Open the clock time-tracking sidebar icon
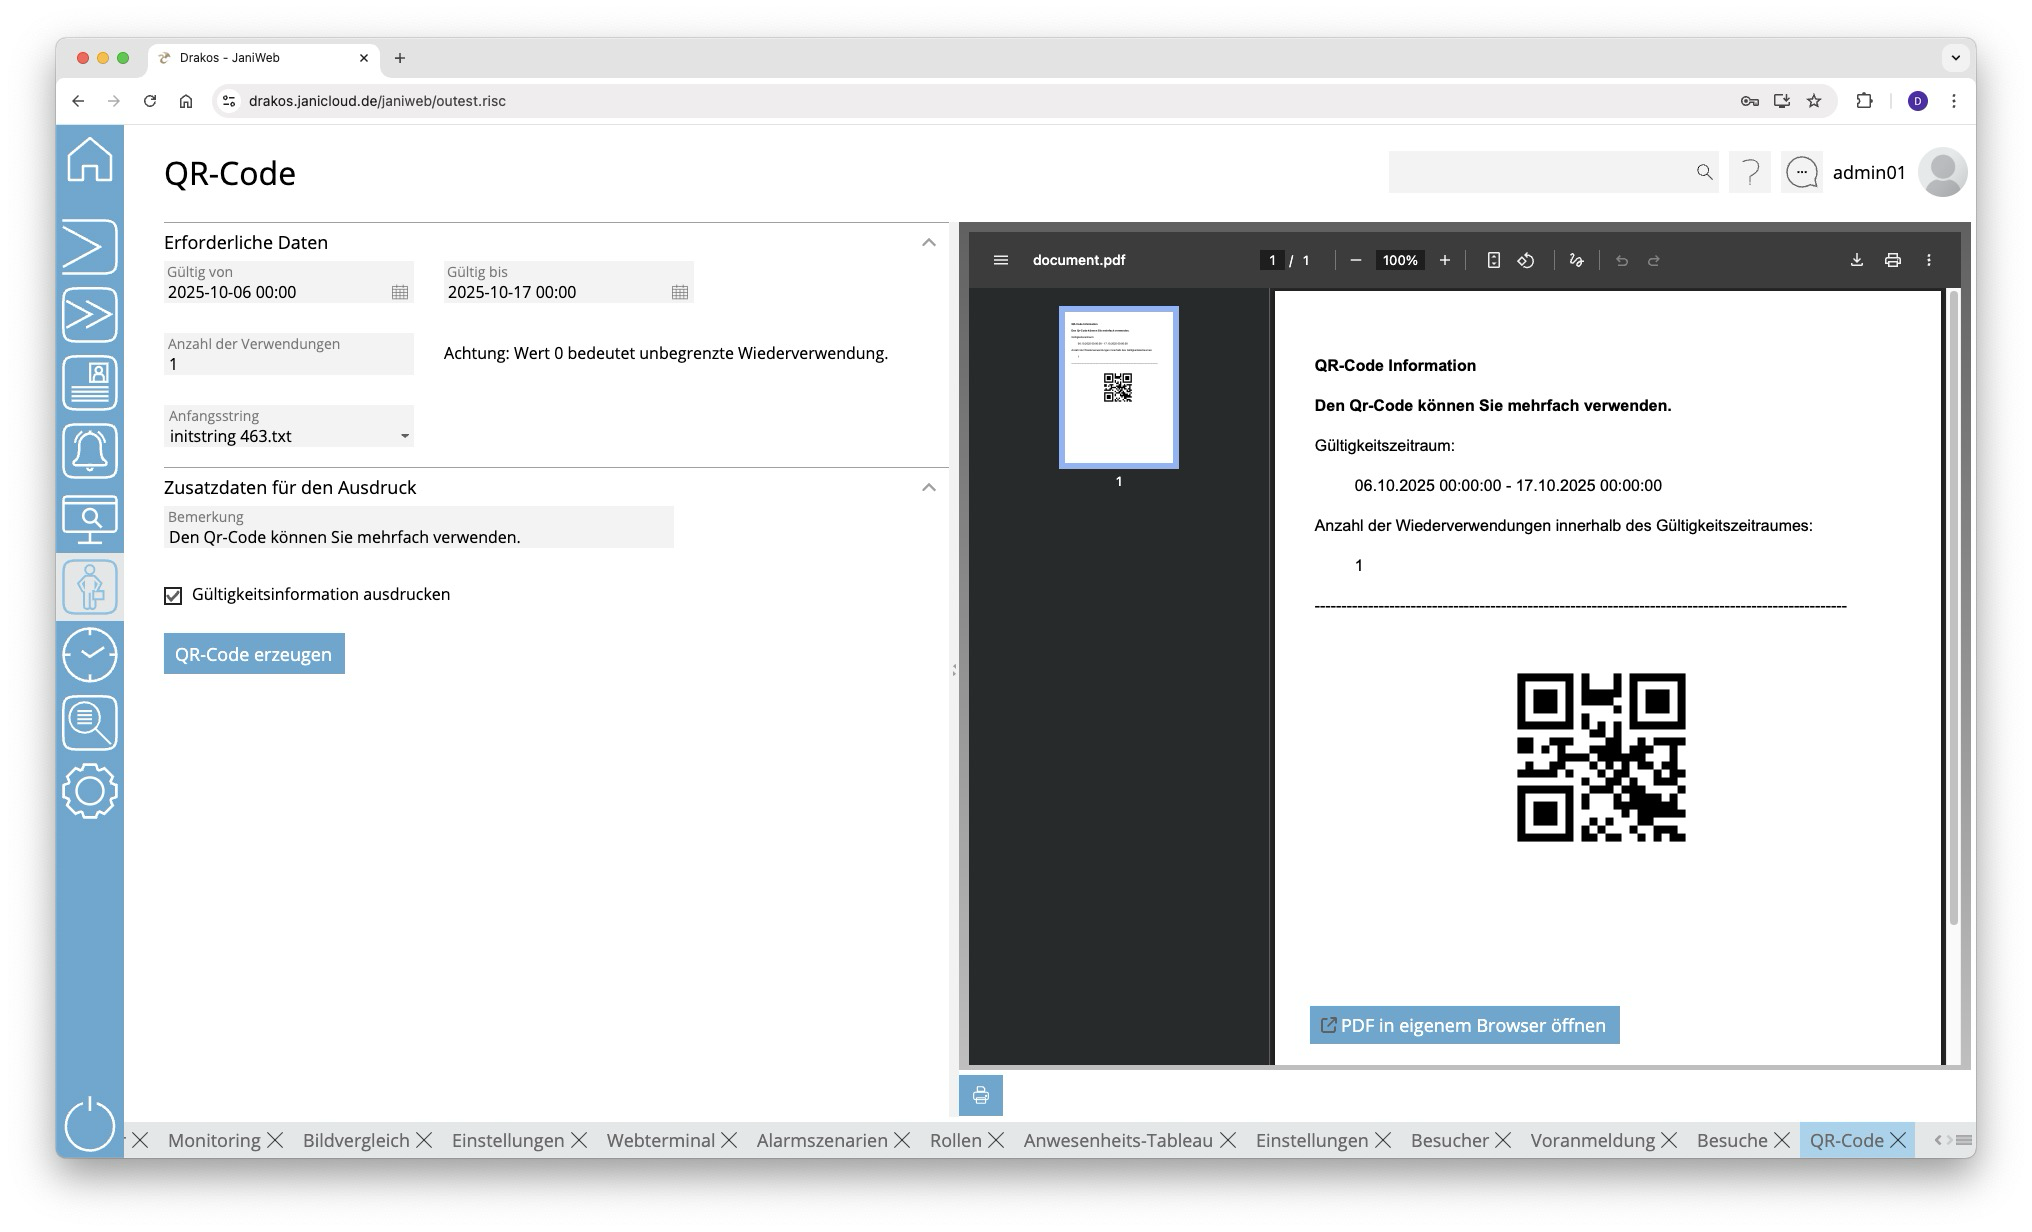Image resolution: width=2032 pixels, height=1232 pixels. point(90,655)
